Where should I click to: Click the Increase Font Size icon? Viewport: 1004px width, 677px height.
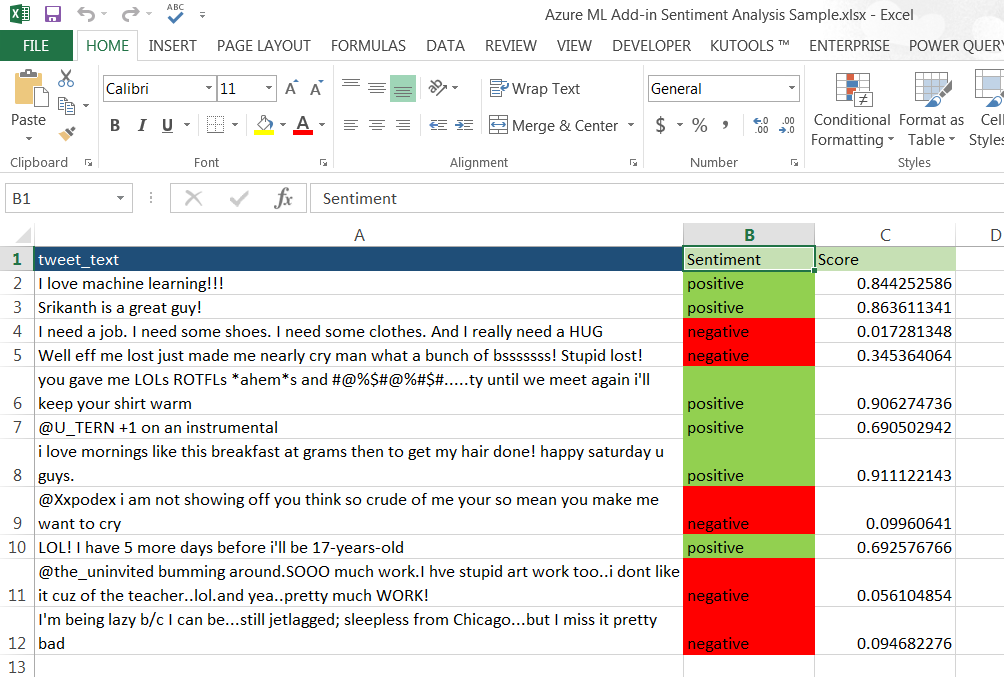291,89
